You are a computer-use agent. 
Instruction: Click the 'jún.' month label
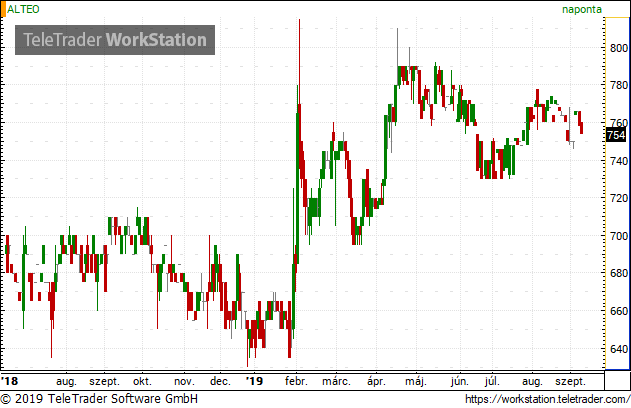pos(460,381)
